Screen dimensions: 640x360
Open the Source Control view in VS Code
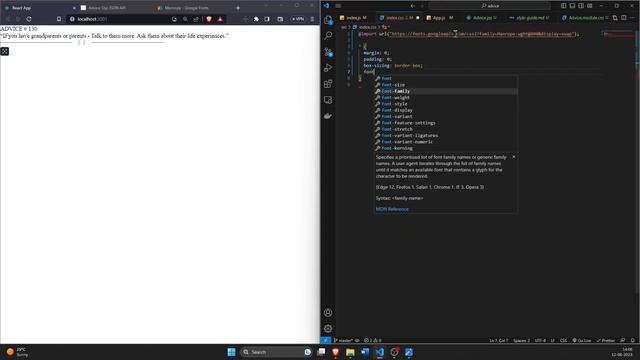coord(328,52)
